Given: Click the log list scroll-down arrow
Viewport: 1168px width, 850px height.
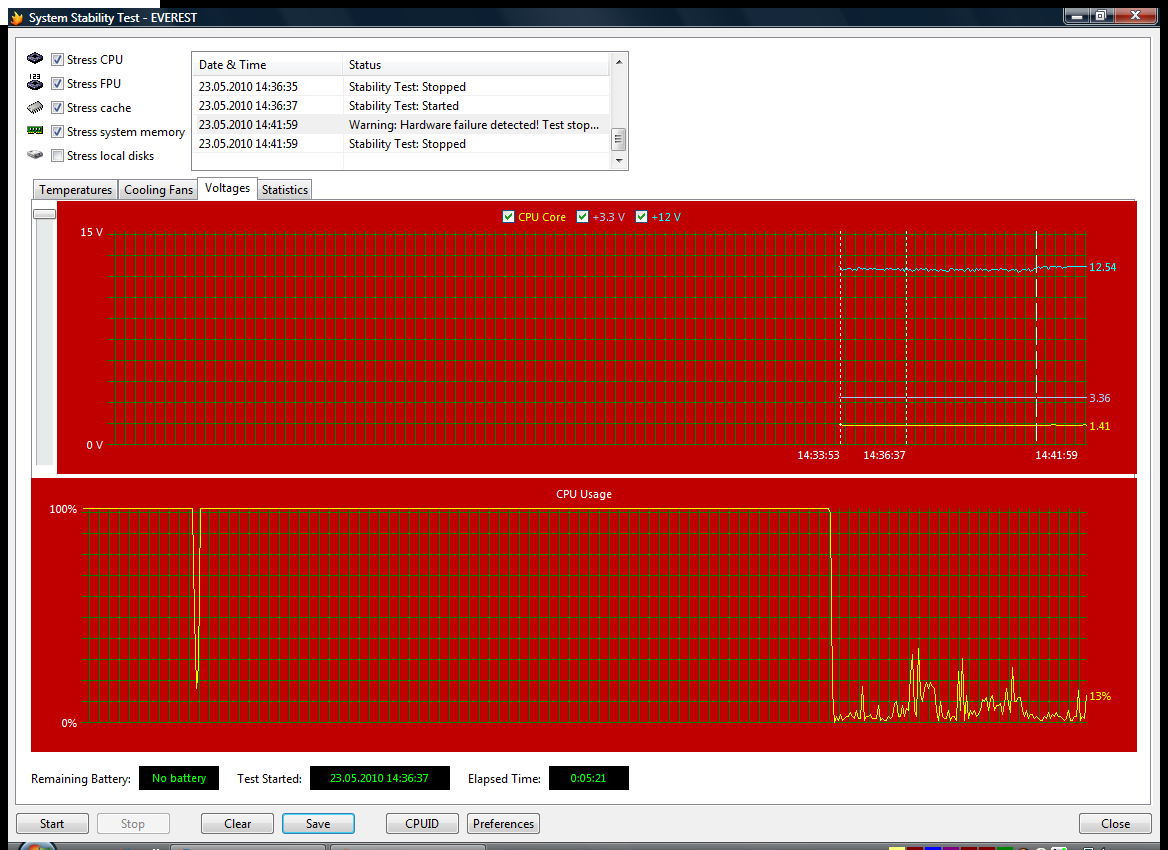Looking at the screenshot, I should [x=618, y=160].
